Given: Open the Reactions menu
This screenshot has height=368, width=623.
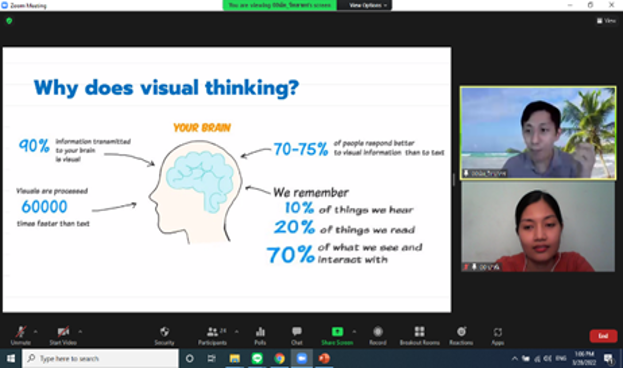Looking at the screenshot, I should click(461, 331).
